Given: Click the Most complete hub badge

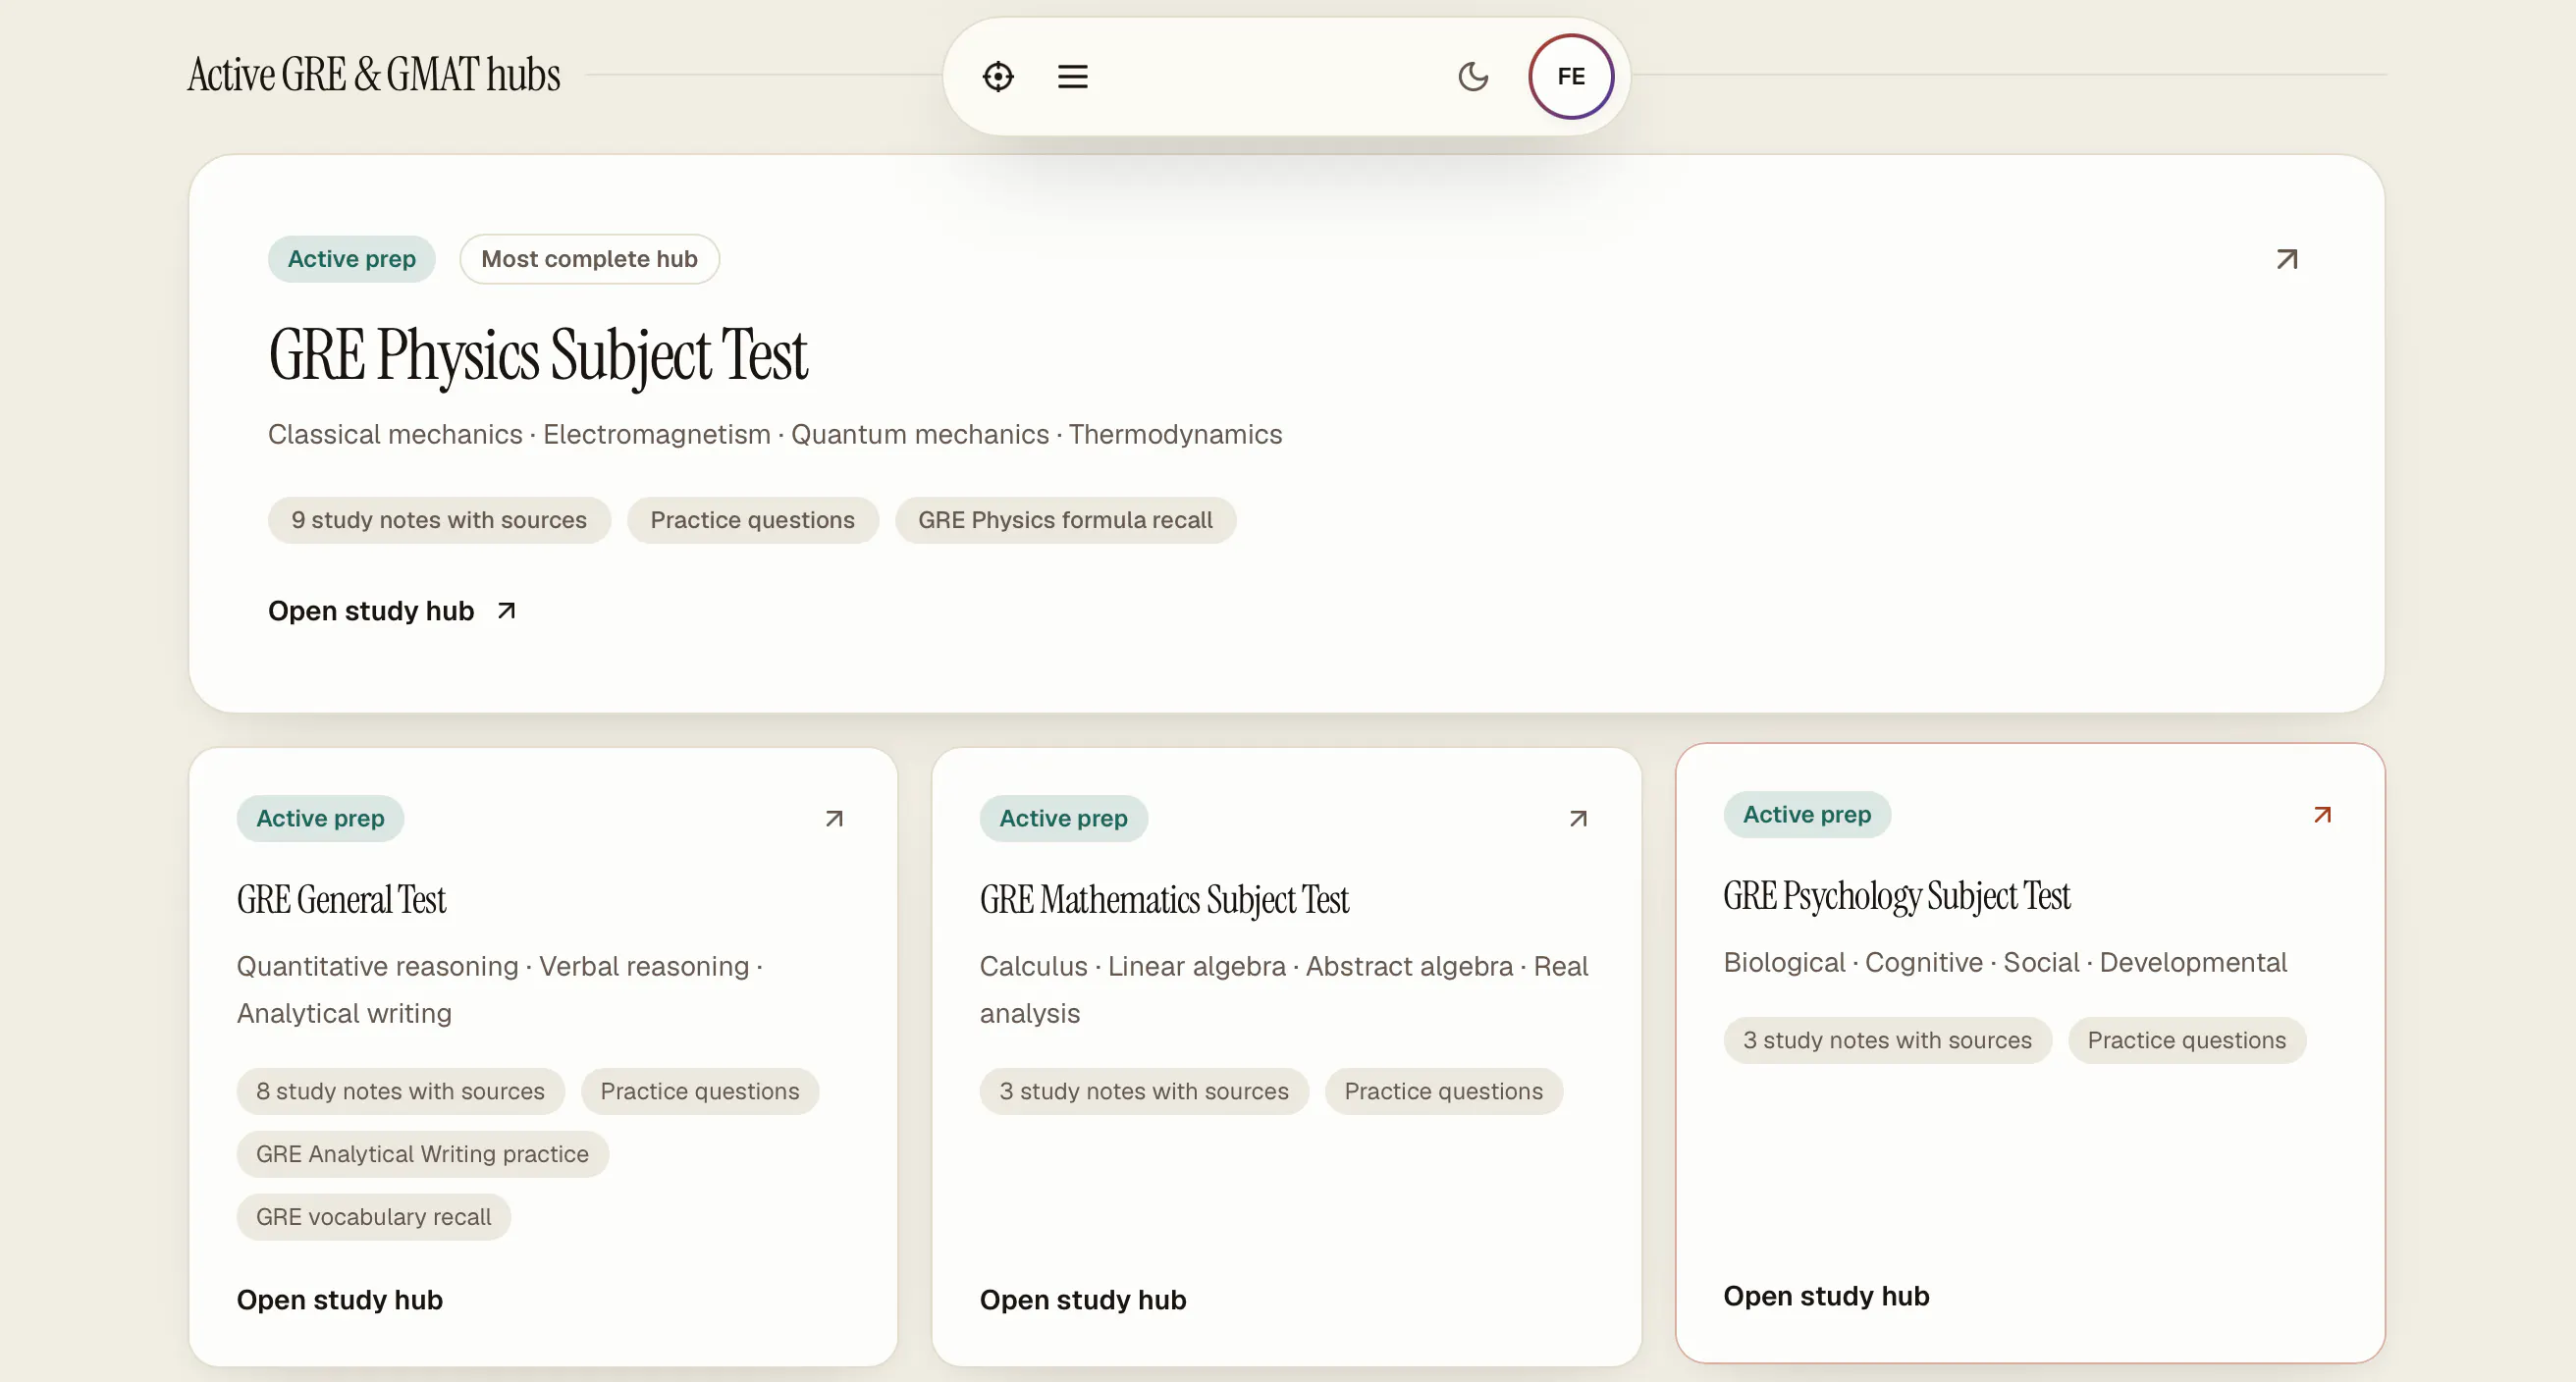Looking at the screenshot, I should [589, 259].
